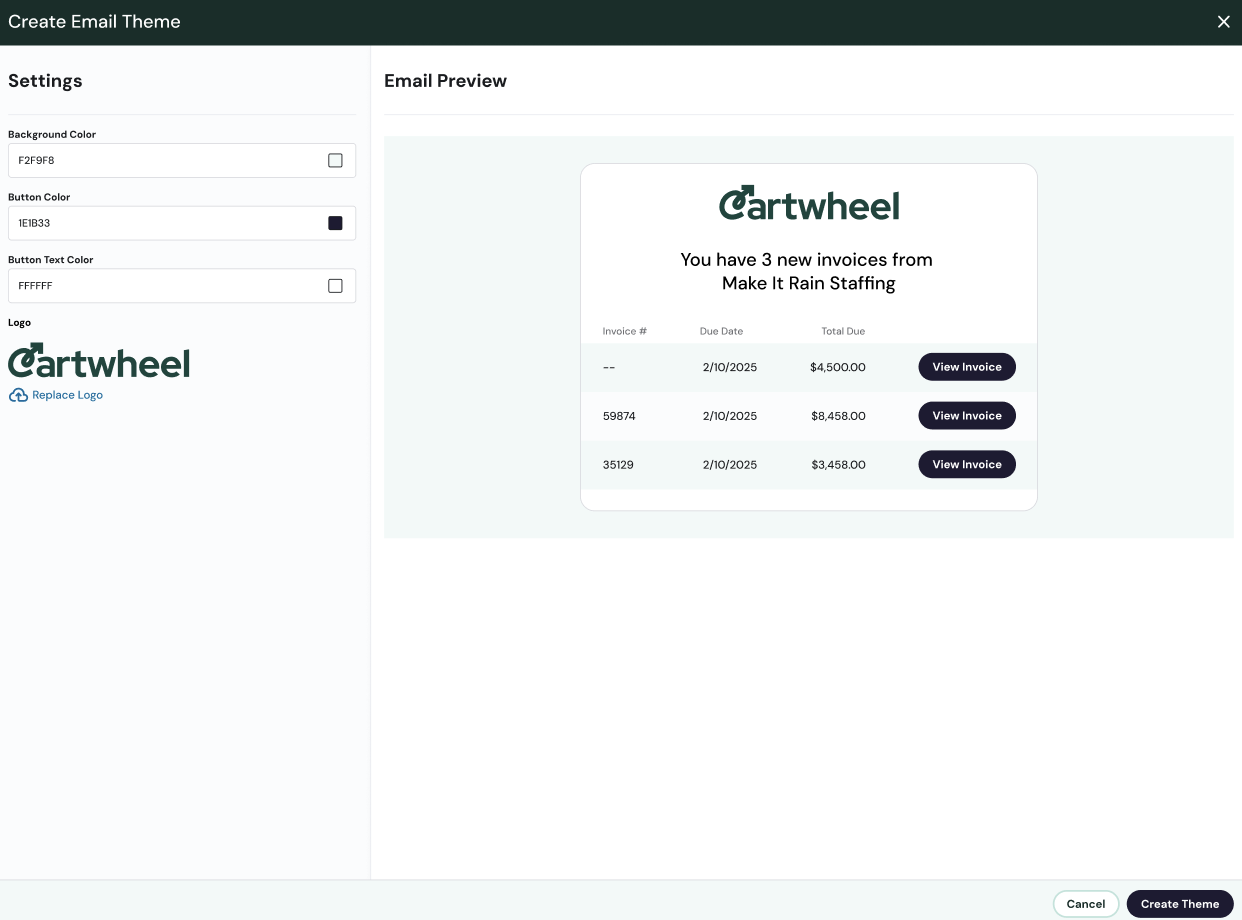1242x920 pixels.
Task: Click the due date in invoice 35129 row
Action: click(x=730, y=465)
